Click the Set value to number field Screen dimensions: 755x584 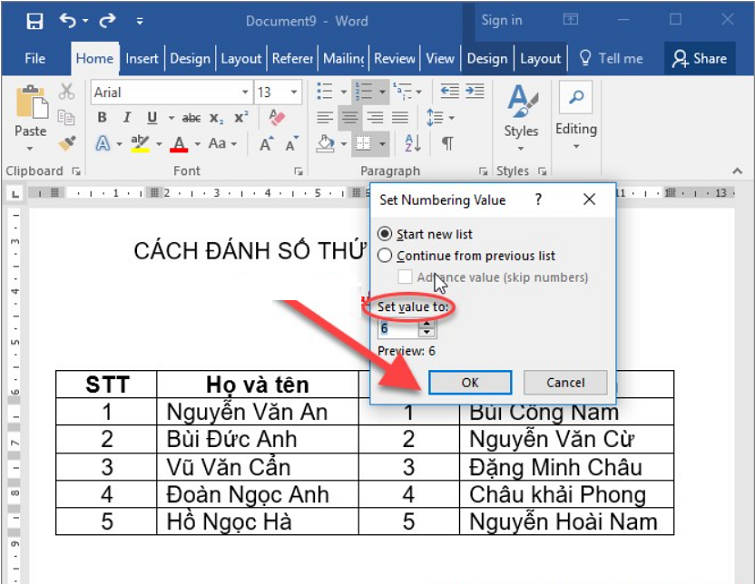[x=399, y=327]
